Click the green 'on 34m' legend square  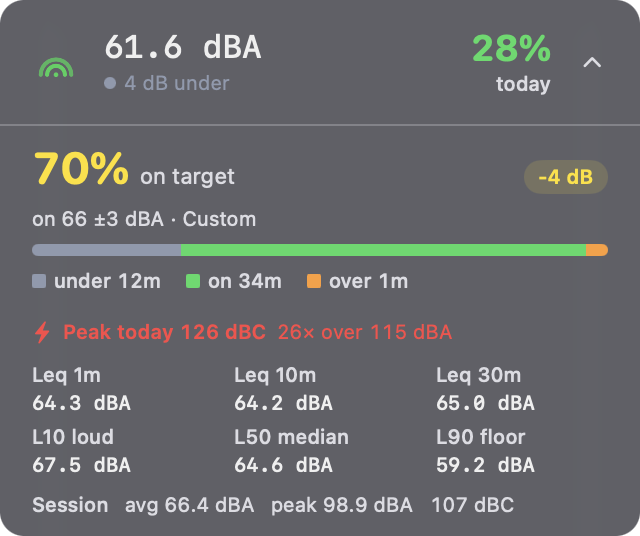click(193, 281)
